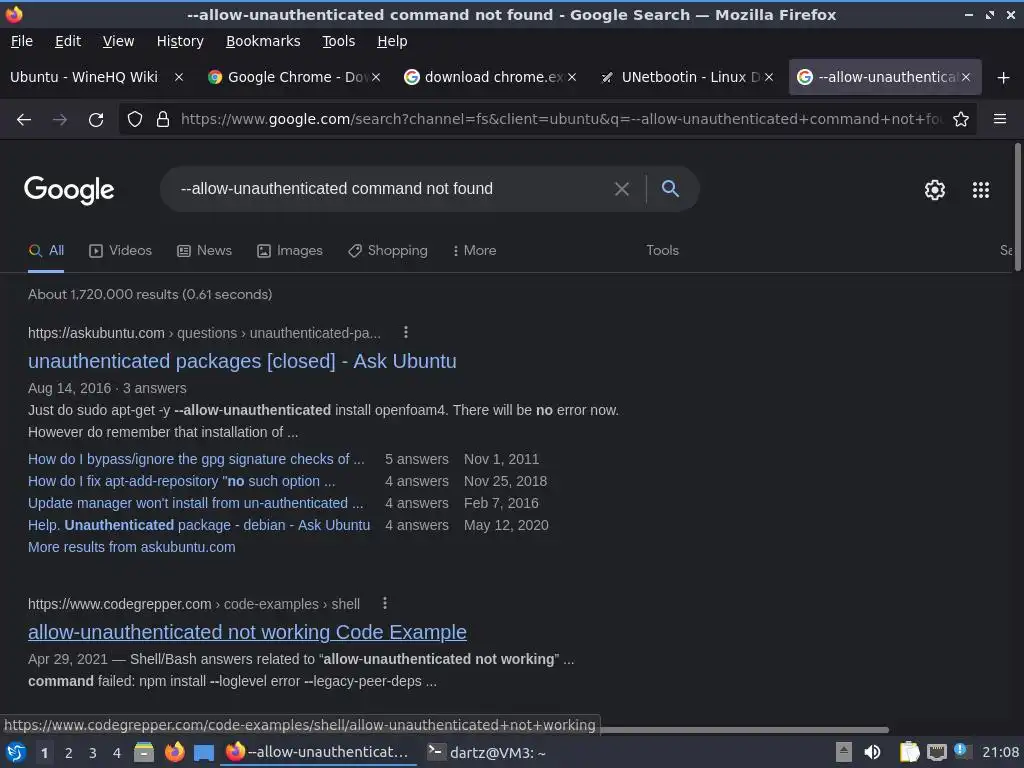Filter results by Videos
The width and height of the screenshot is (1024, 768).
click(x=120, y=251)
